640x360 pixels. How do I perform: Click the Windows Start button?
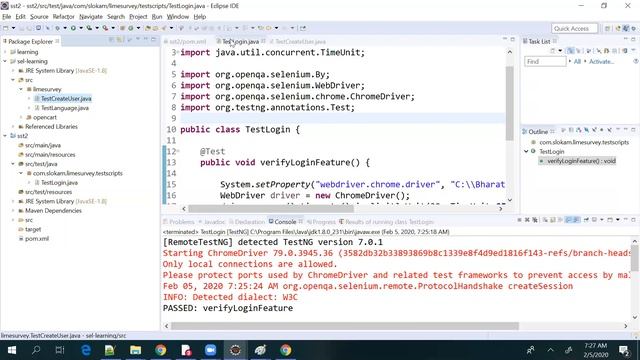point(12,350)
